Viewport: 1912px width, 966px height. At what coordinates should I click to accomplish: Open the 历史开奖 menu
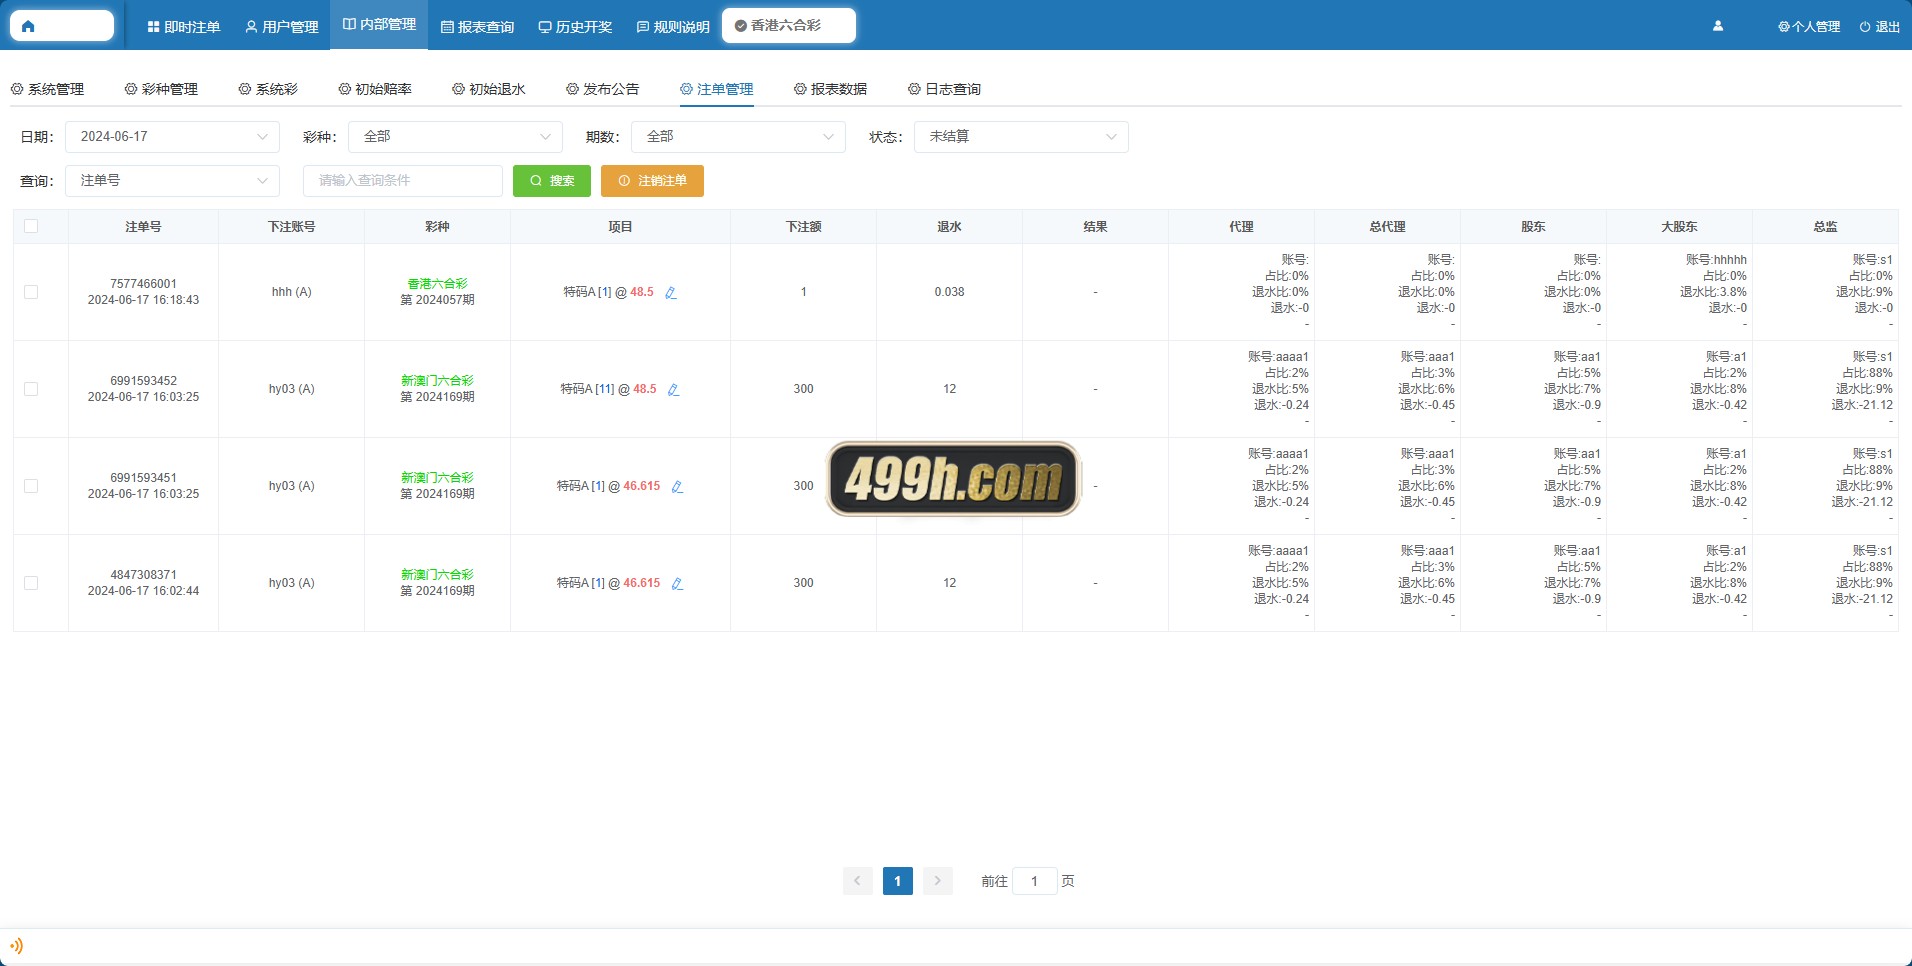pyautogui.click(x=576, y=27)
